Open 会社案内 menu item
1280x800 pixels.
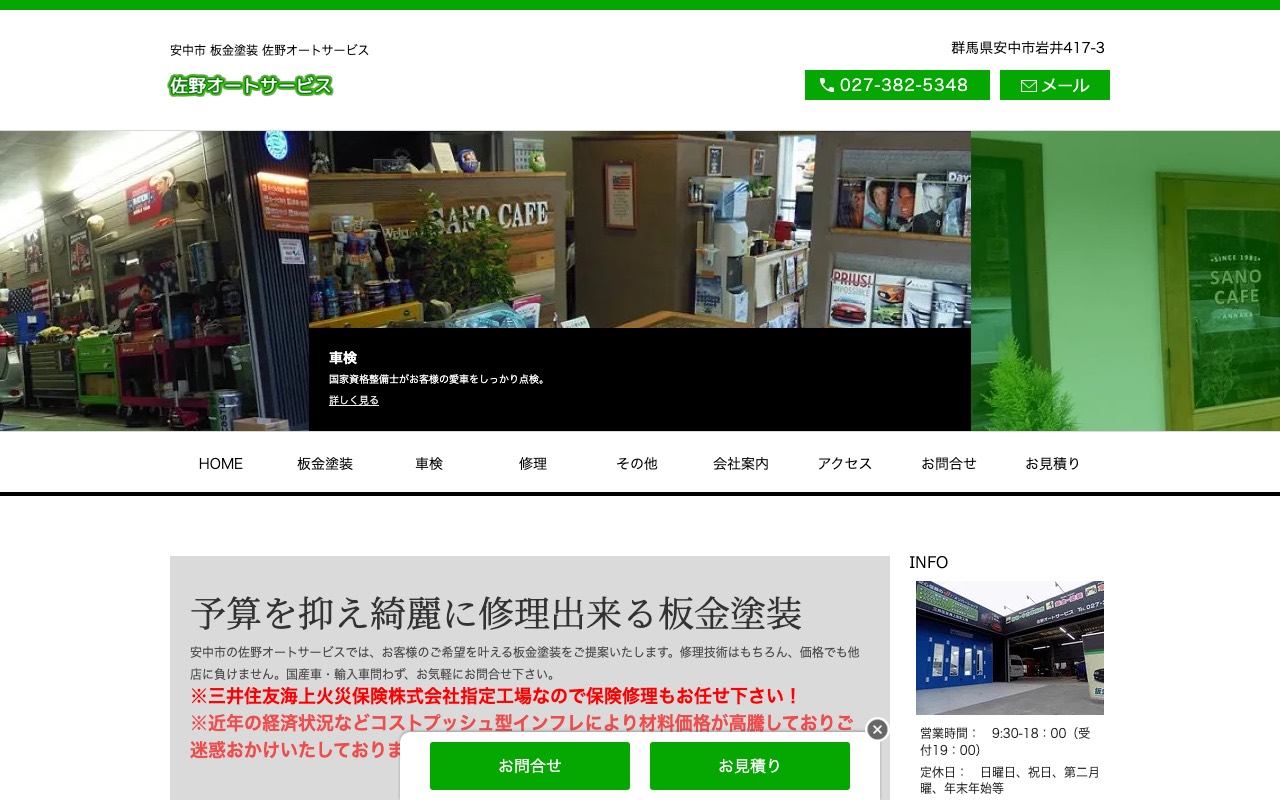tap(741, 464)
